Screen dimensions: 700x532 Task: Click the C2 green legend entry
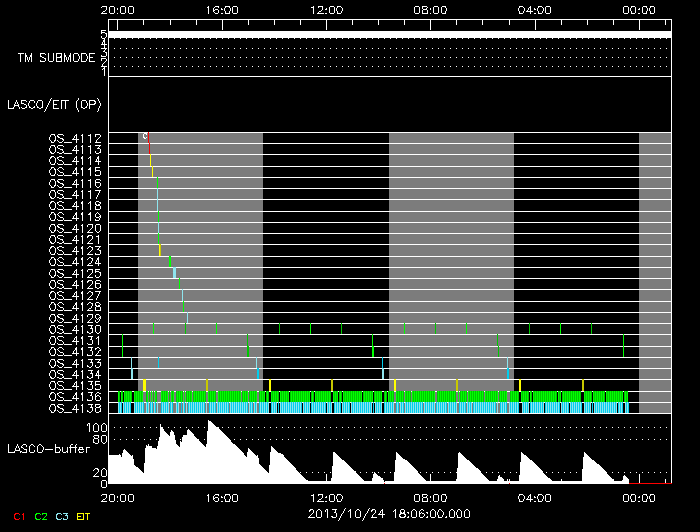[40, 516]
